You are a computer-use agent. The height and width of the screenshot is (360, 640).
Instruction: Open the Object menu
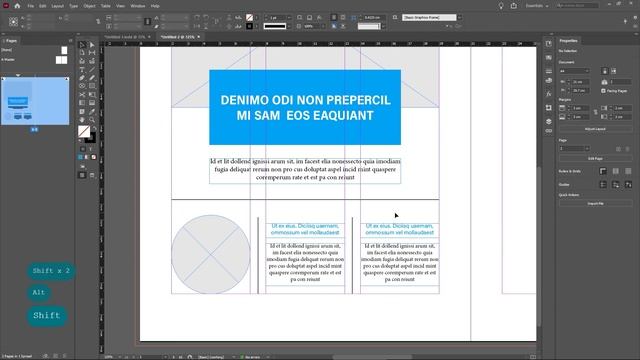click(x=89, y=6)
